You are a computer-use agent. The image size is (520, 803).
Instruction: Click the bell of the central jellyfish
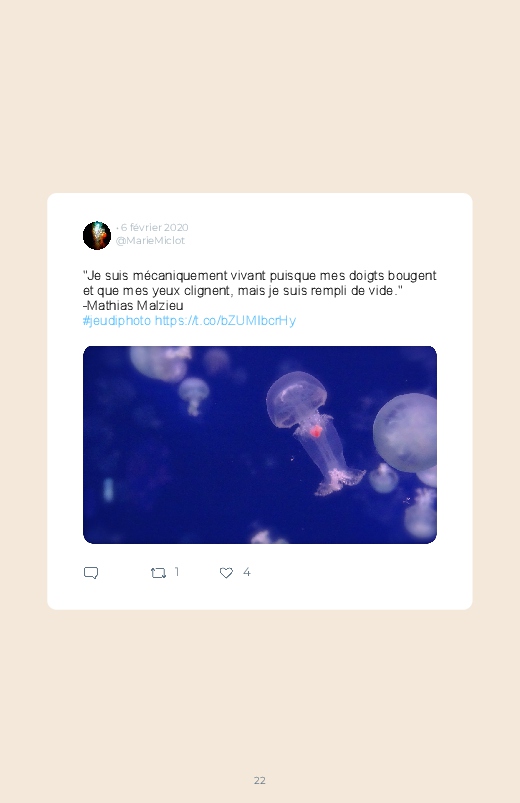click(x=297, y=399)
